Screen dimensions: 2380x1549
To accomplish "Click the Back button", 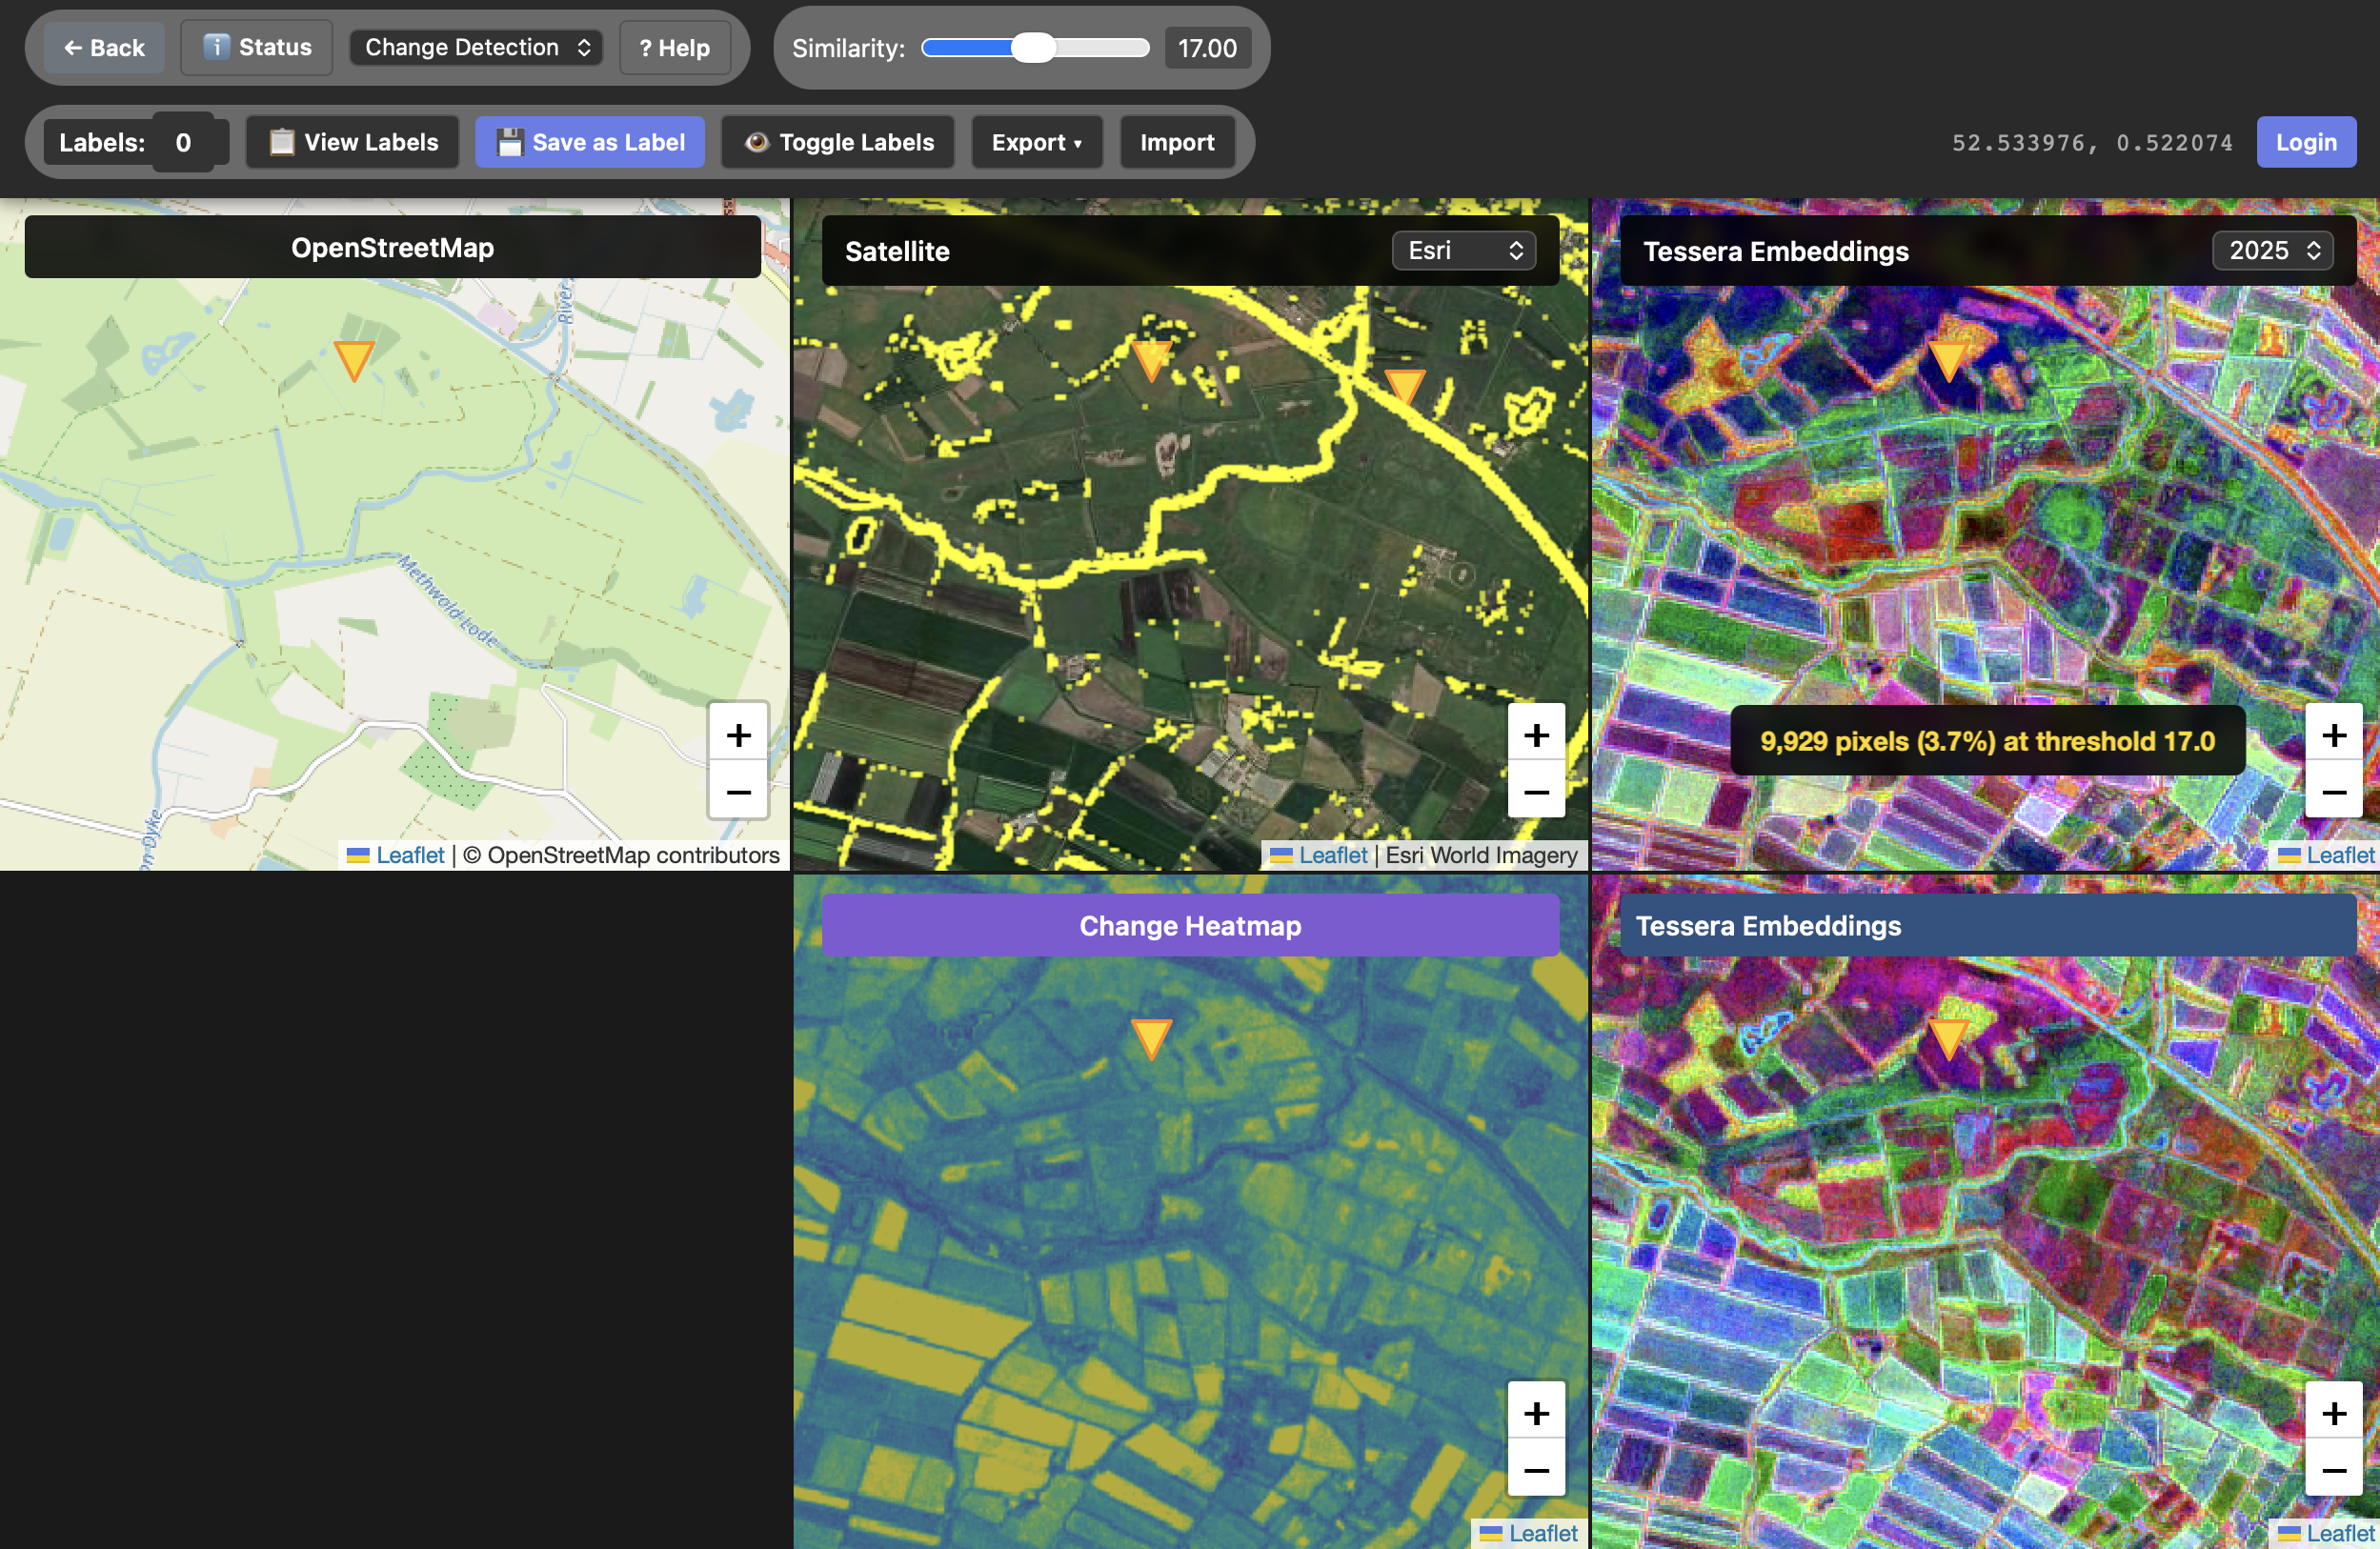I will [104, 47].
